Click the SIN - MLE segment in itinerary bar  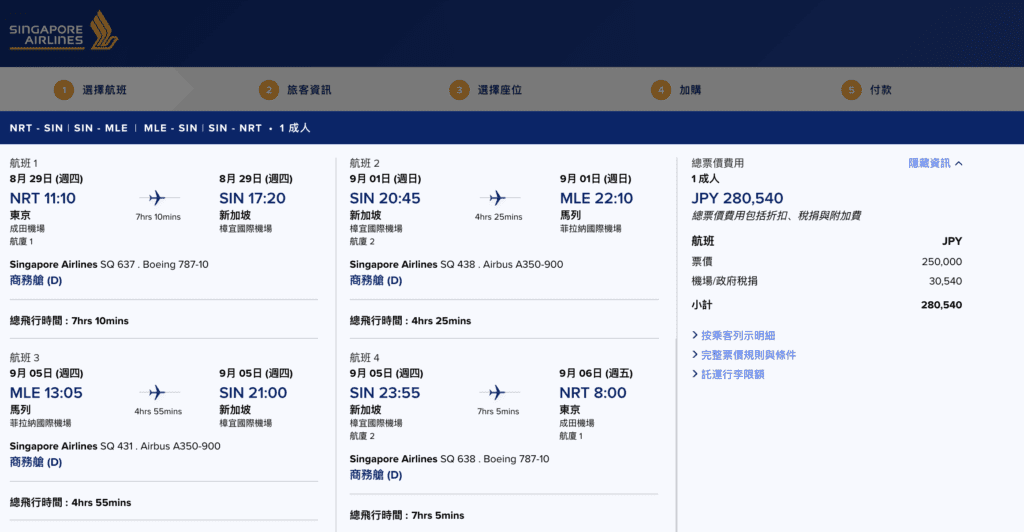(101, 128)
